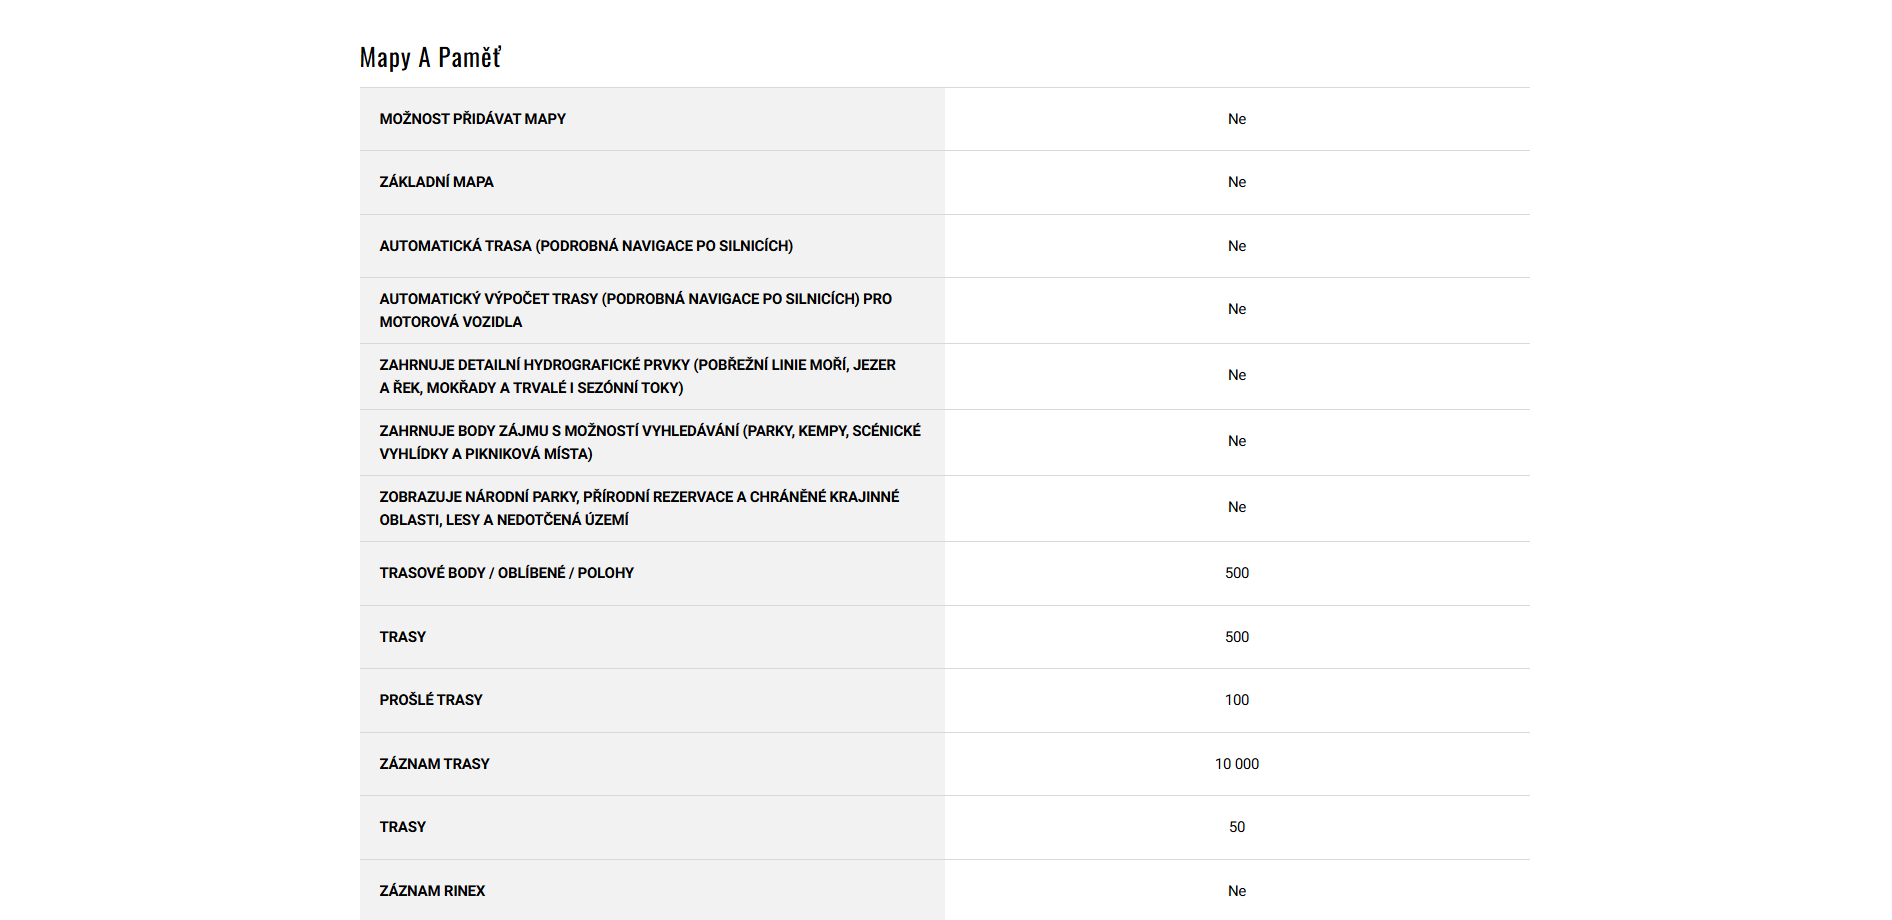Select the "Automatický výpočet trasy" motorová vozidla label

tap(635, 310)
